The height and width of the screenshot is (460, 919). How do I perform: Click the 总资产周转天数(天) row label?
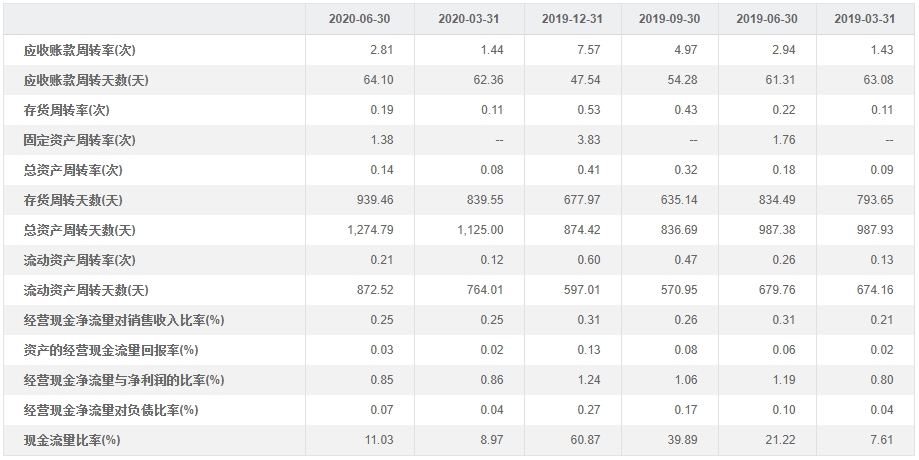click(x=79, y=230)
